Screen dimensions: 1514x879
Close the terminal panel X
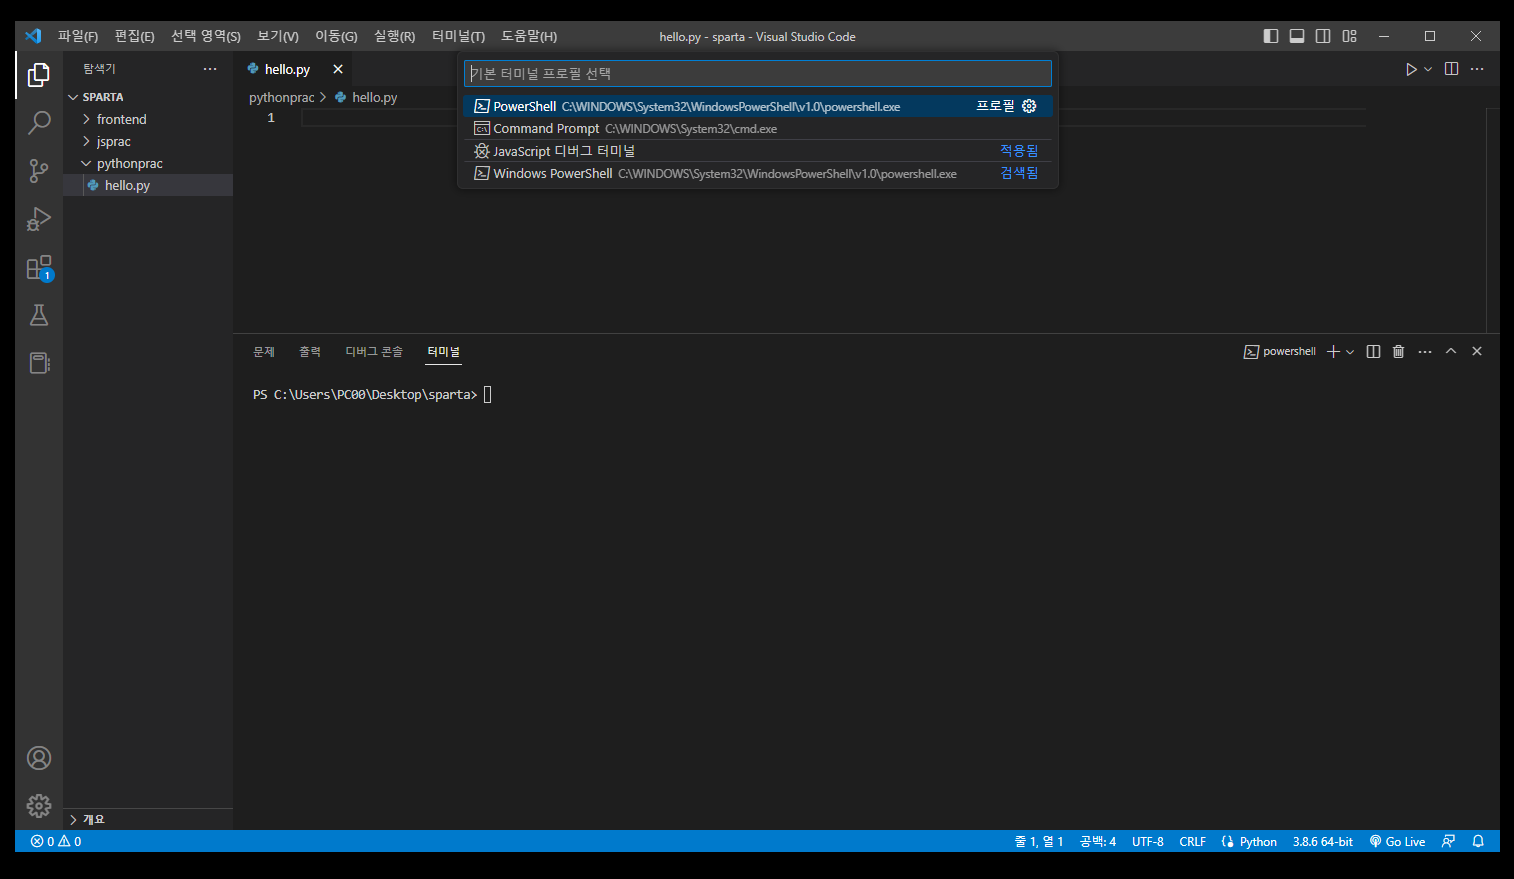(x=1477, y=352)
